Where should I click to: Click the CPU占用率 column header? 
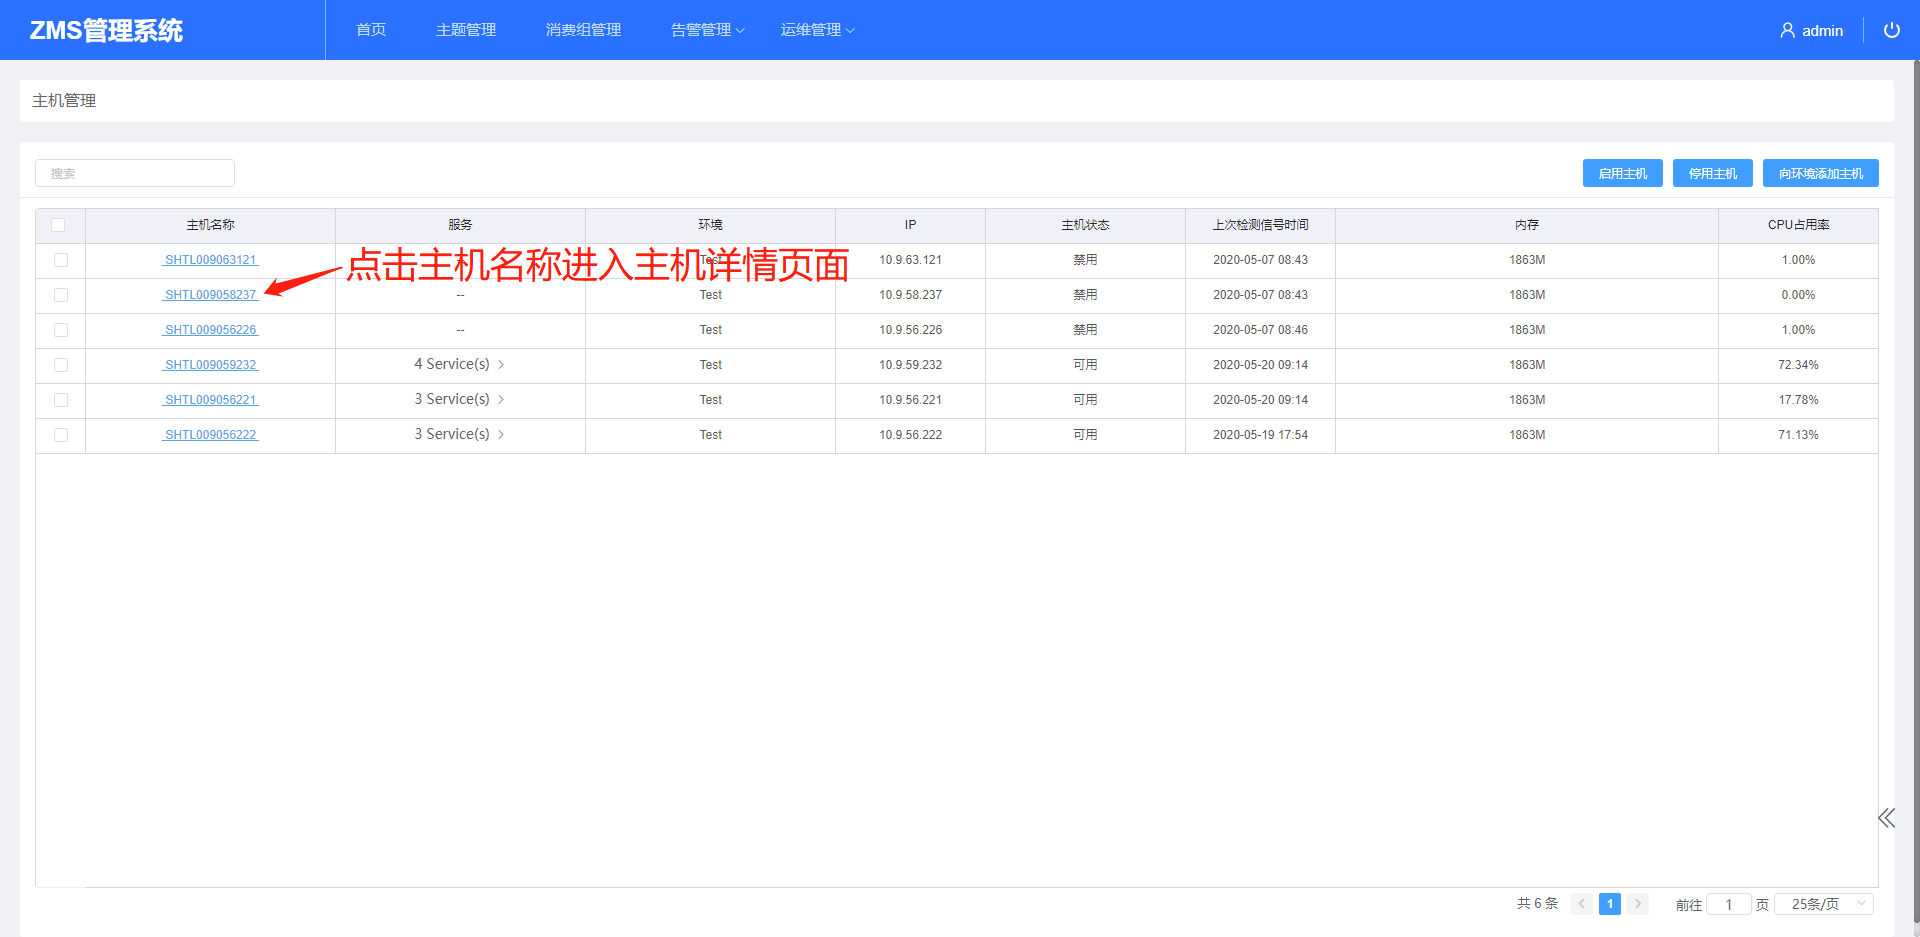1798,225
